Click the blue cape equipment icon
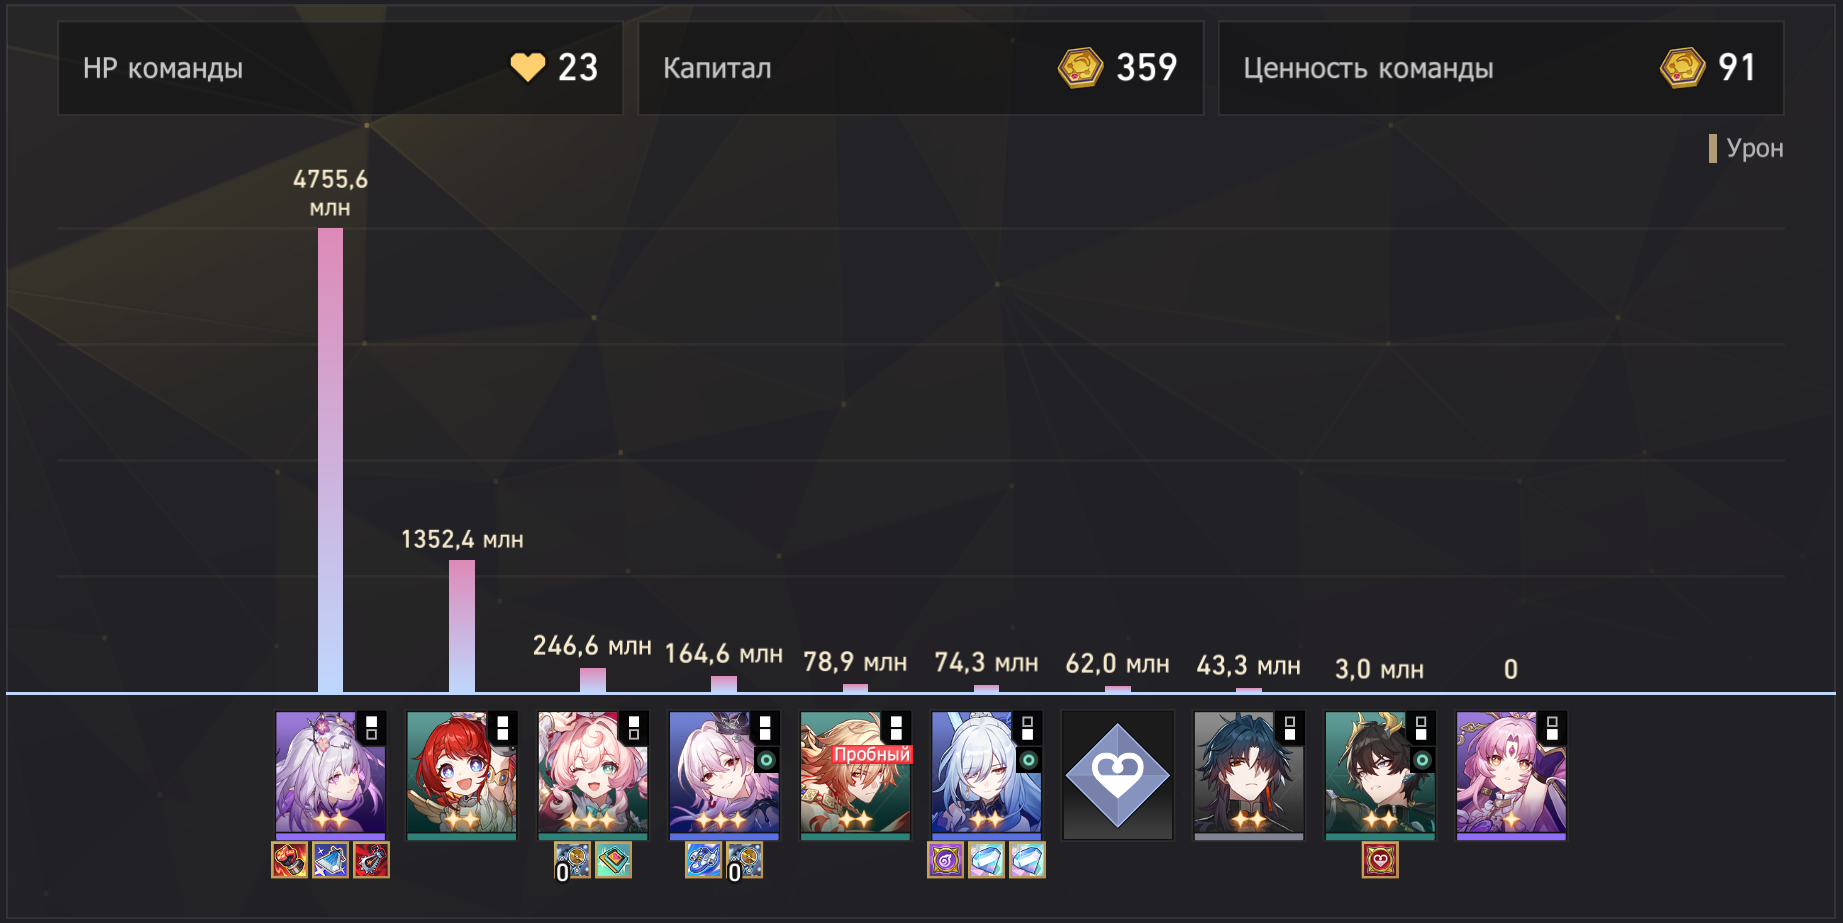Screen dimensions: 1843x923 [331, 860]
